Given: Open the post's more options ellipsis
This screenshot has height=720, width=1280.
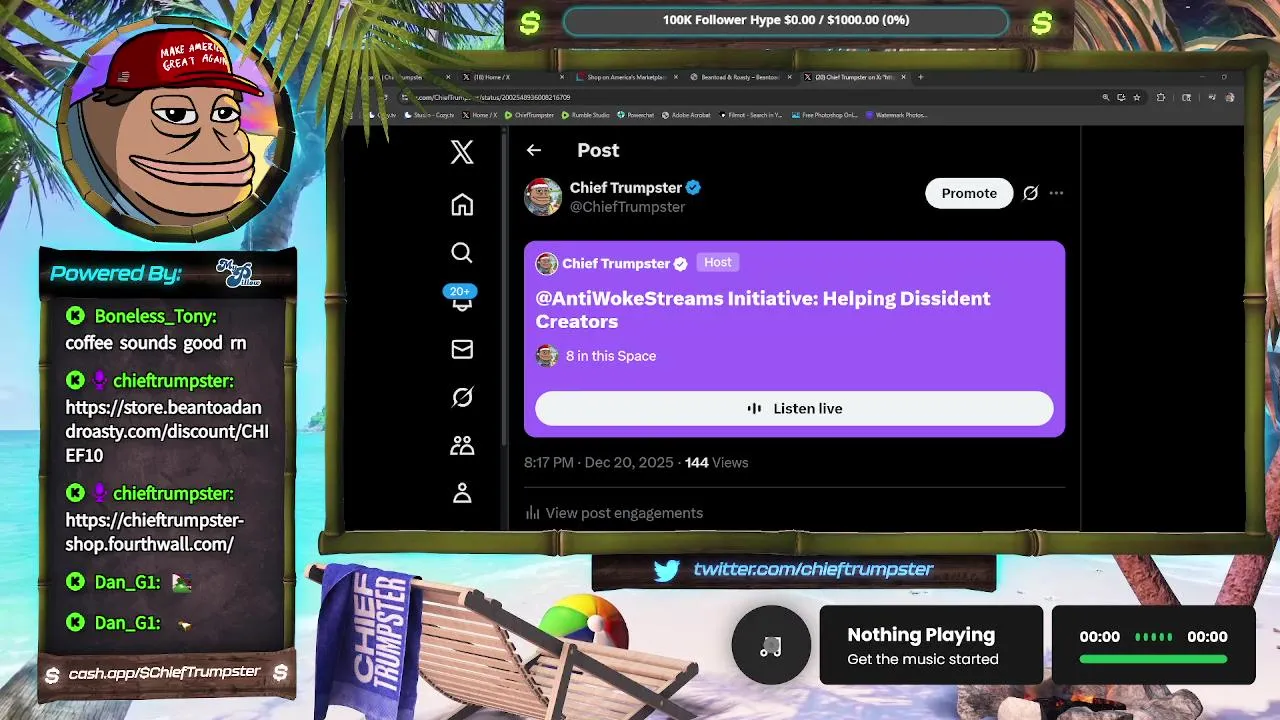Looking at the screenshot, I should [1056, 193].
